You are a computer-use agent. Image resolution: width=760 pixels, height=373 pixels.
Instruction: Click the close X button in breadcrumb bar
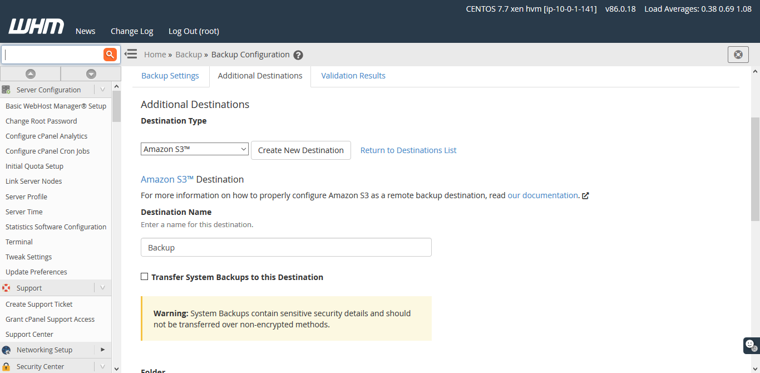(x=738, y=55)
